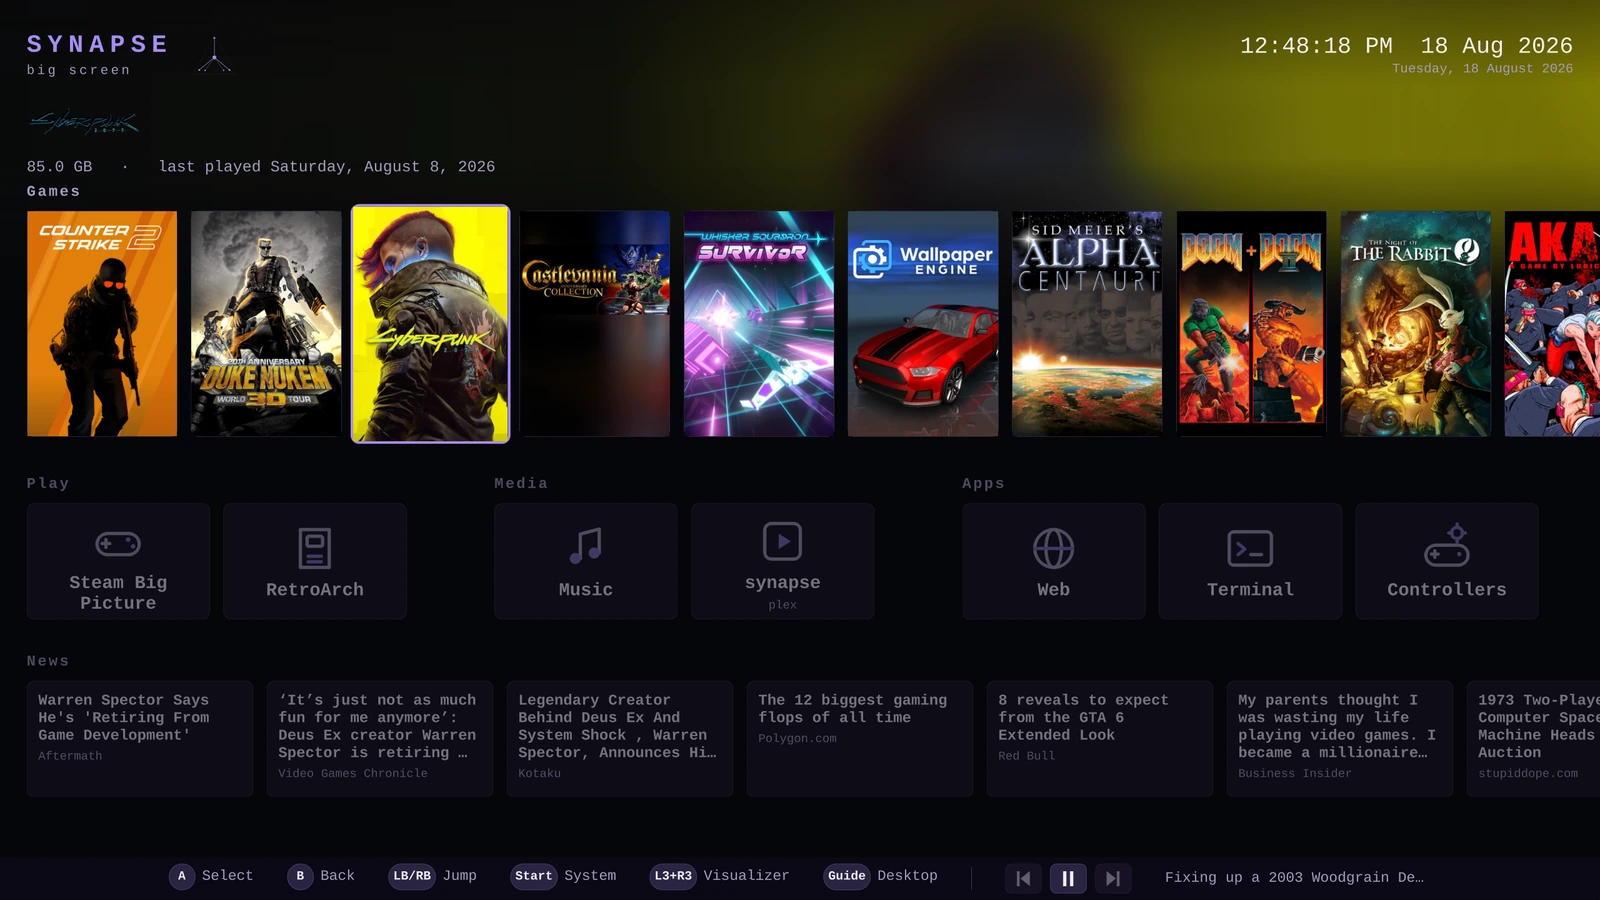Screen dimensions: 1600x900
Task: Open the Steam Big Picture gamepad icon
Action: 118,544
